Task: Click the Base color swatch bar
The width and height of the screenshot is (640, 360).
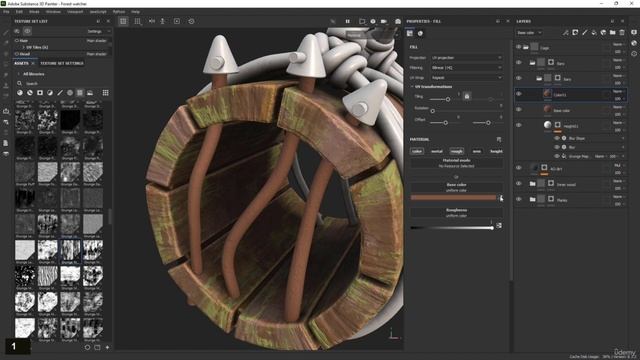Action: tap(453, 198)
